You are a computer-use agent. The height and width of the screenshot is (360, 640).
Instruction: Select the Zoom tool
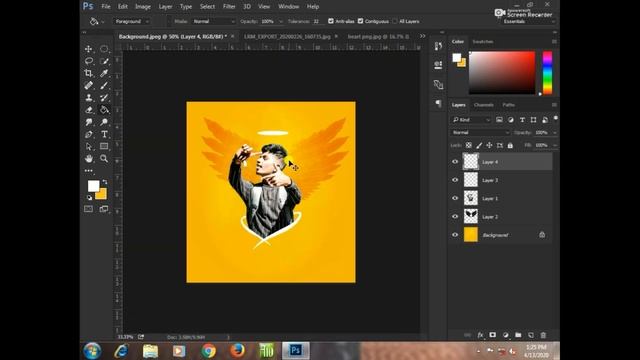click(x=104, y=159)
